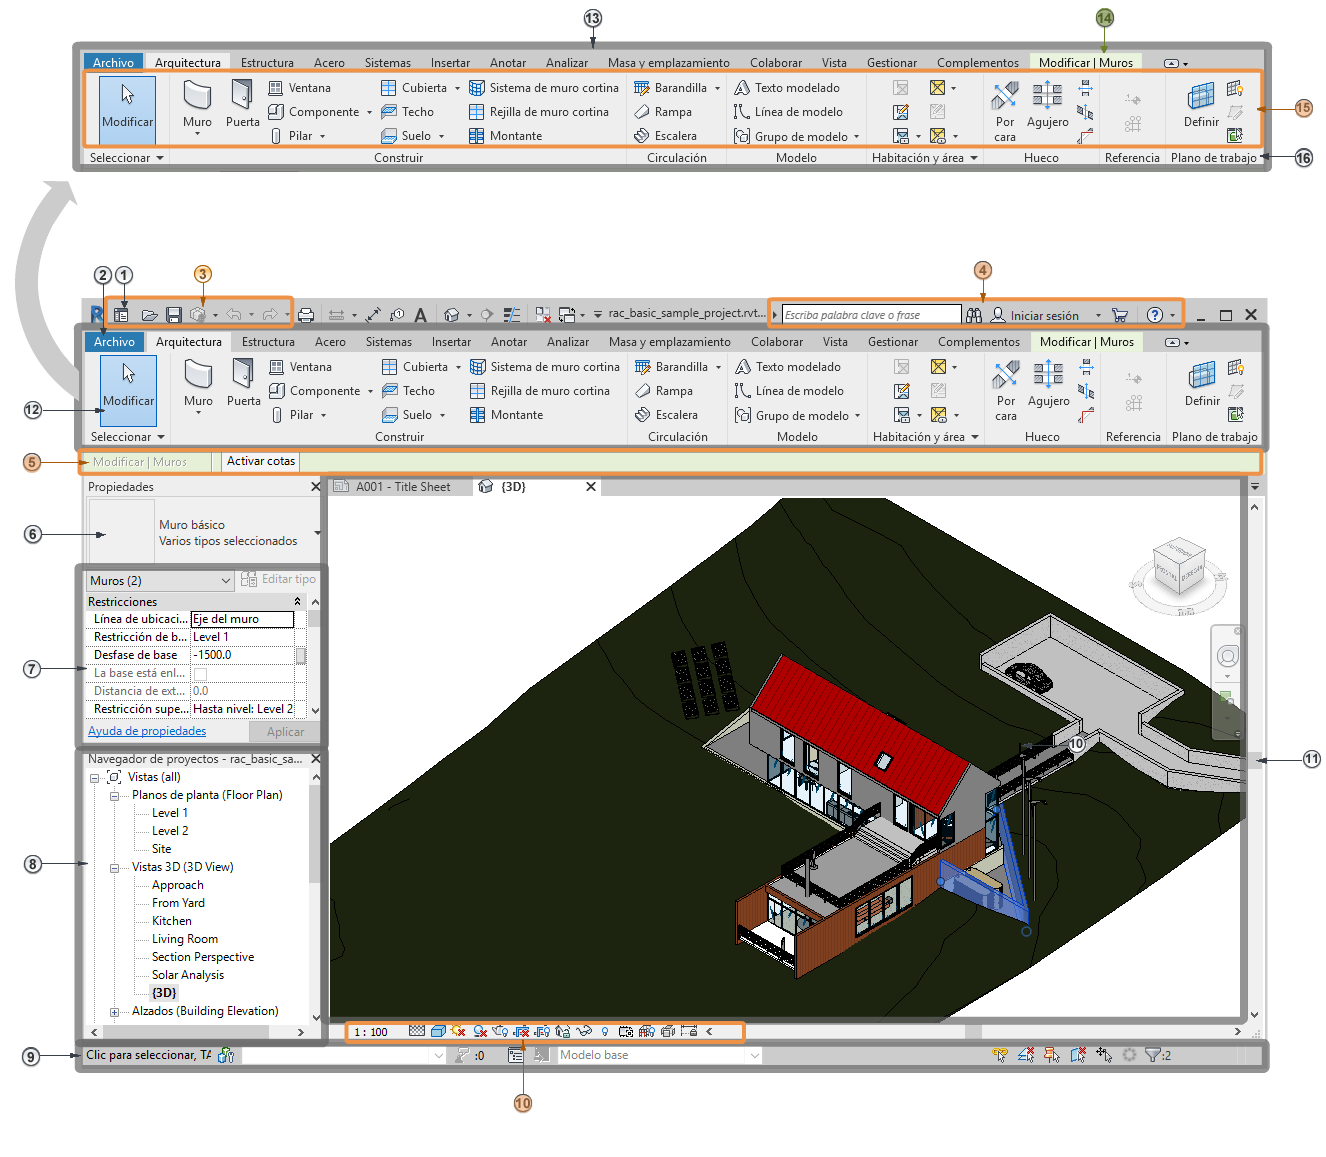Click Sistema de muro cortina in main window ribbon

pyautogui.click(x=545, y=367)
